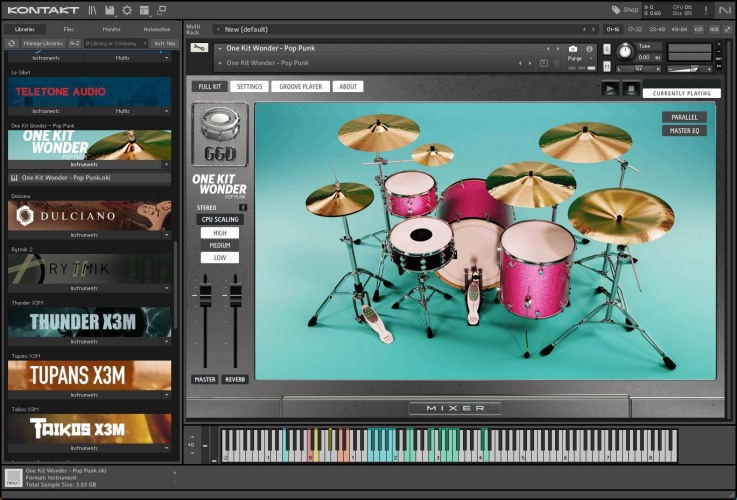The width and height of the screenshot is (737, 500).
Task: Click the refresh libraries icon
Action: pyautogui.click(x=11, y=44)
